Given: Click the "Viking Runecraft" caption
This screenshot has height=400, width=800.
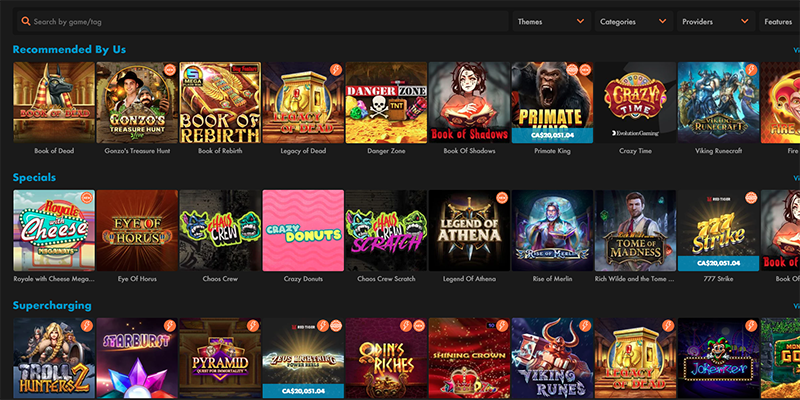Looking at the screenshot, I should pyautogui.click(x=718, y=151).
